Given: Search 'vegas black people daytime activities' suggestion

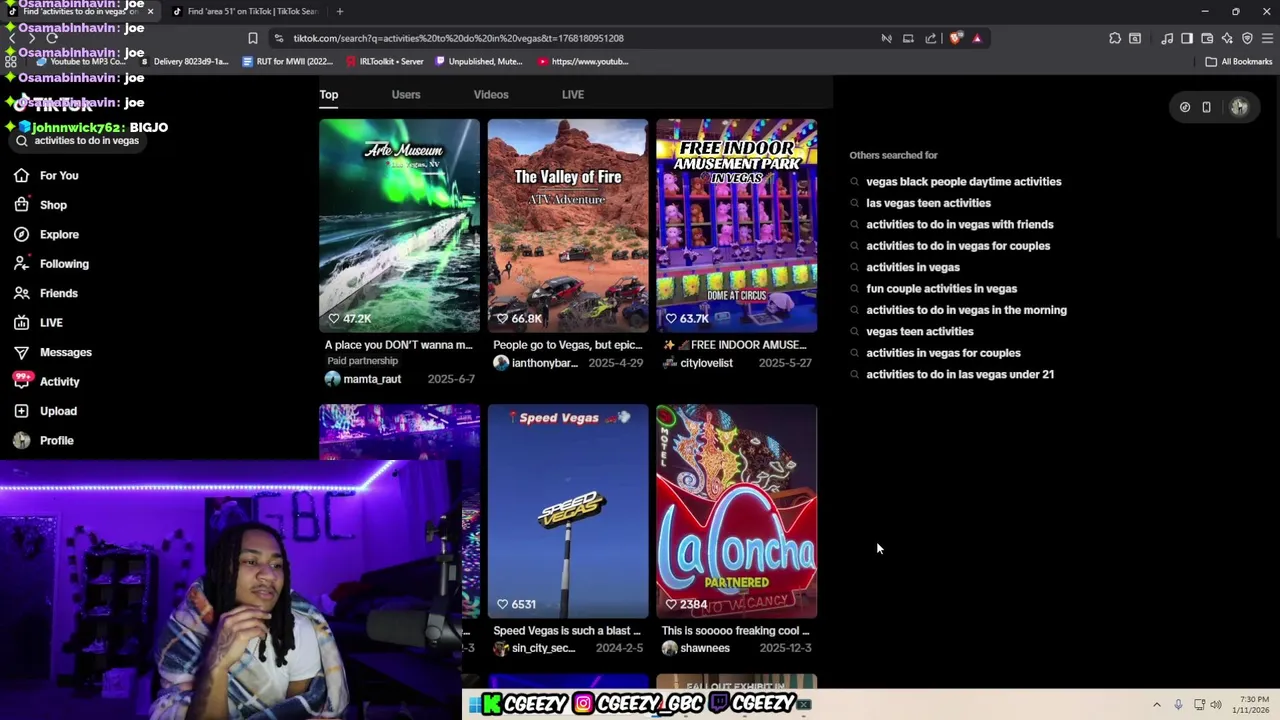Looking at the screenshot, I should (x=964, y=182).
